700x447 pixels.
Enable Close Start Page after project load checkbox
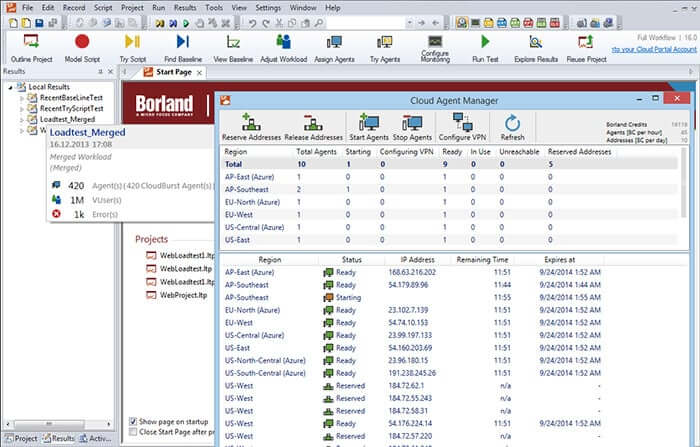pyautogui.click(x=133, y=432)
